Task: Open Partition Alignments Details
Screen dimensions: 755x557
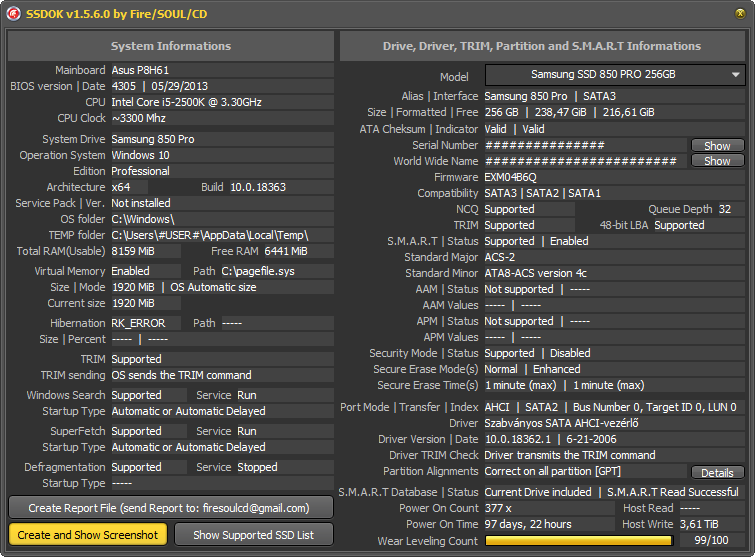Action: [x=717, y=473]
